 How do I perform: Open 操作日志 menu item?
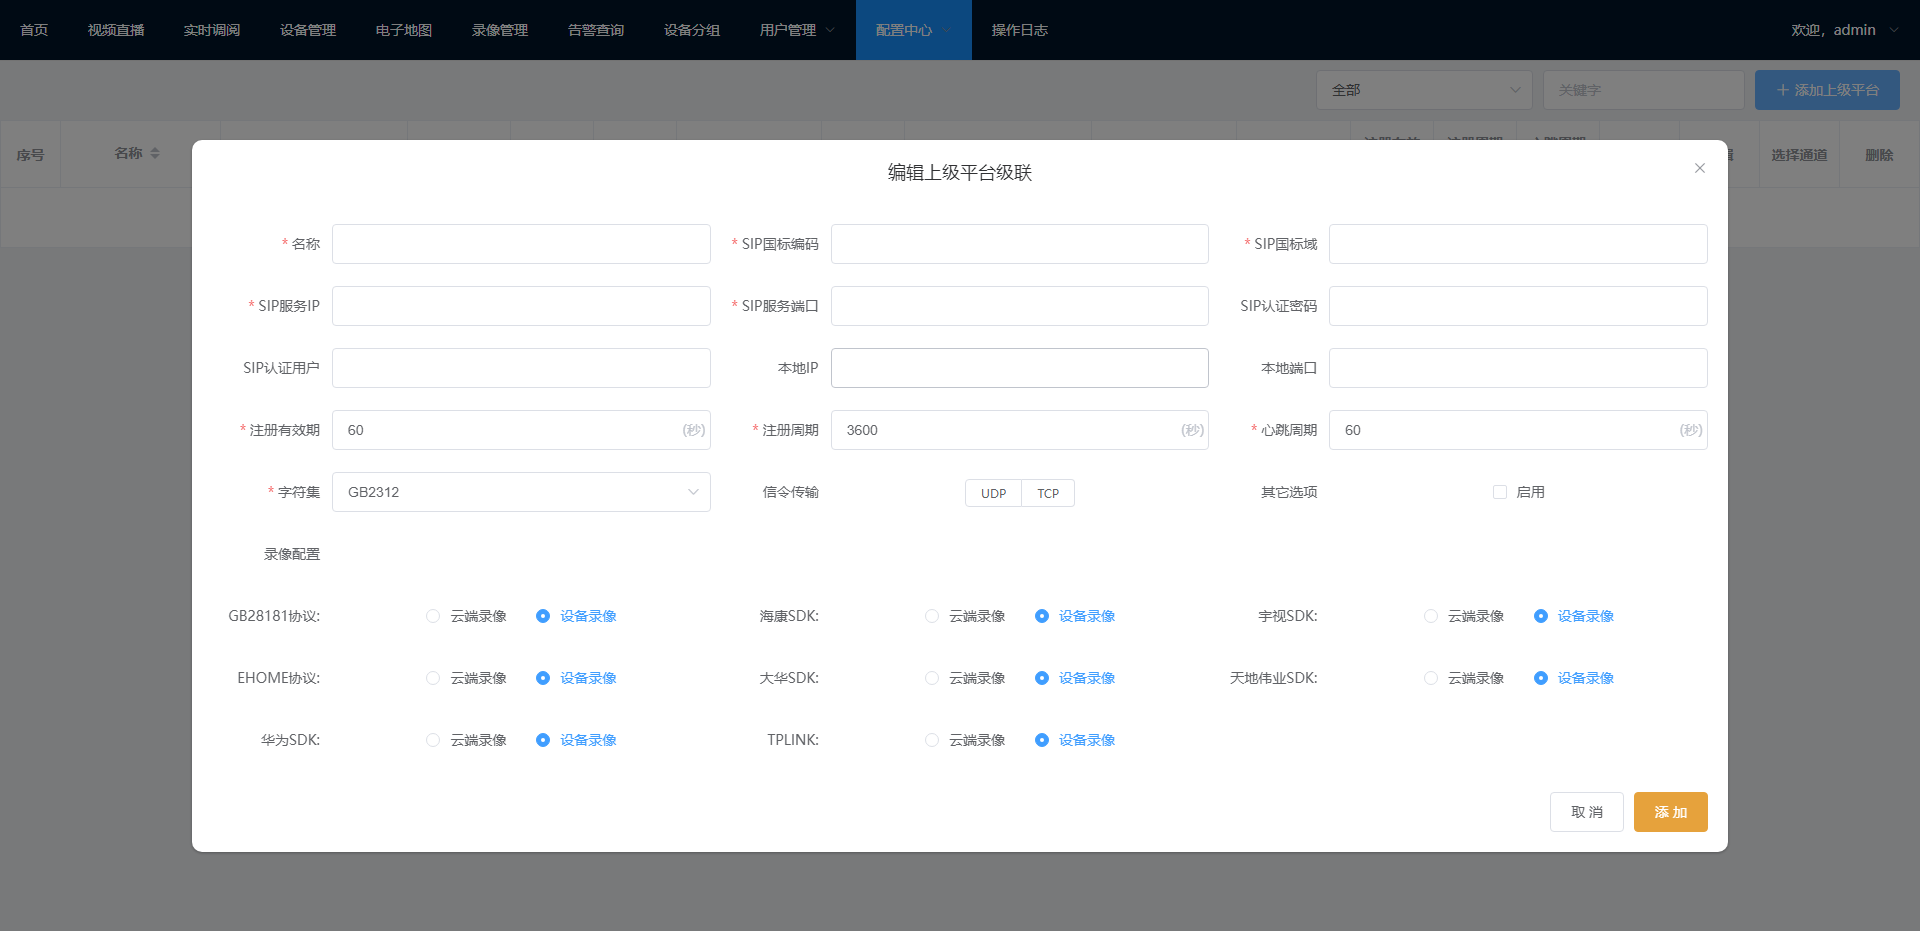1020,30
